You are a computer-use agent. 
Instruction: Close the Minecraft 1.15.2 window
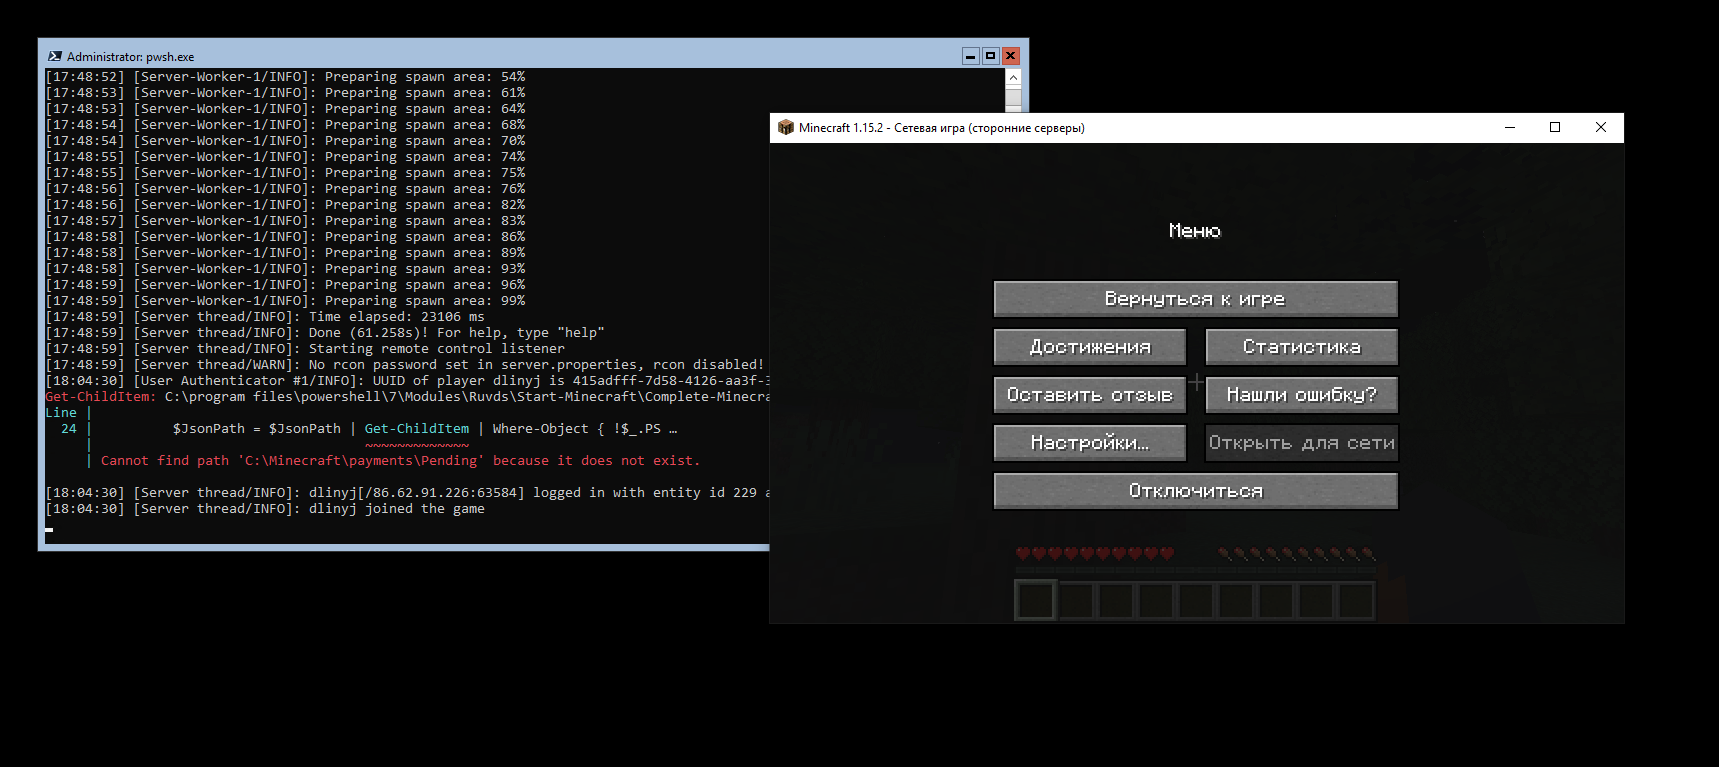tap(1601, 127)
